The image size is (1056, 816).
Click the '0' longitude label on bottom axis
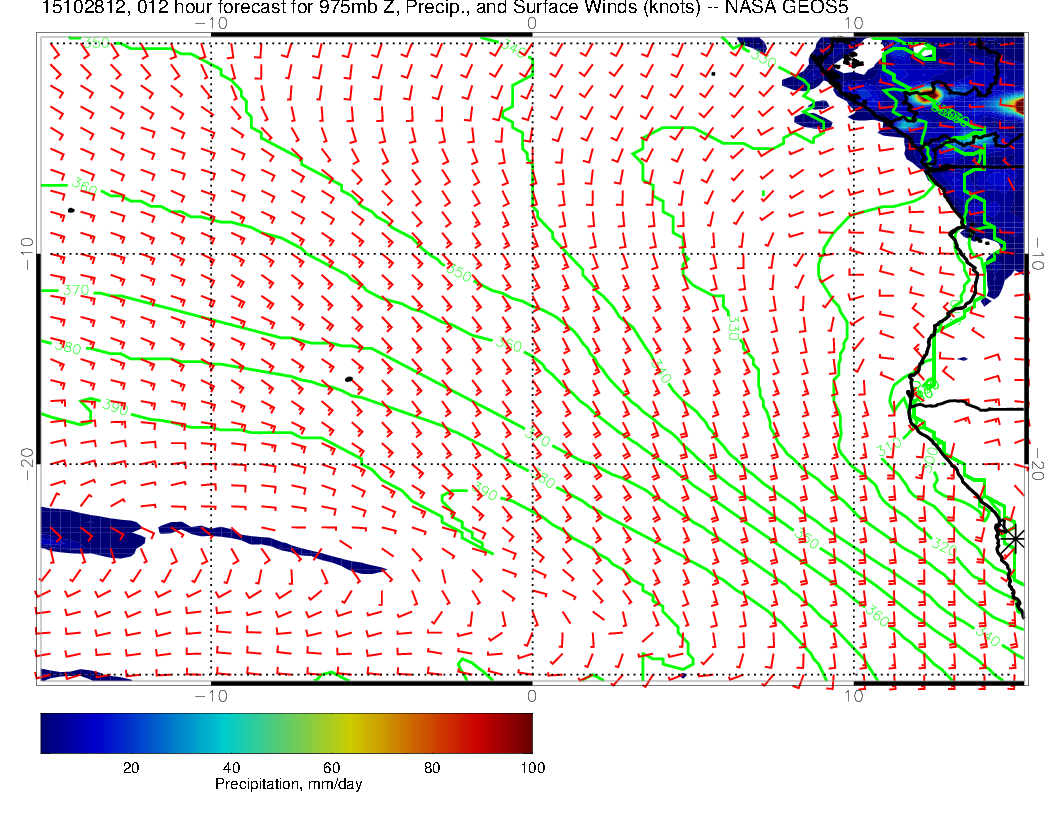pos(532,695)
